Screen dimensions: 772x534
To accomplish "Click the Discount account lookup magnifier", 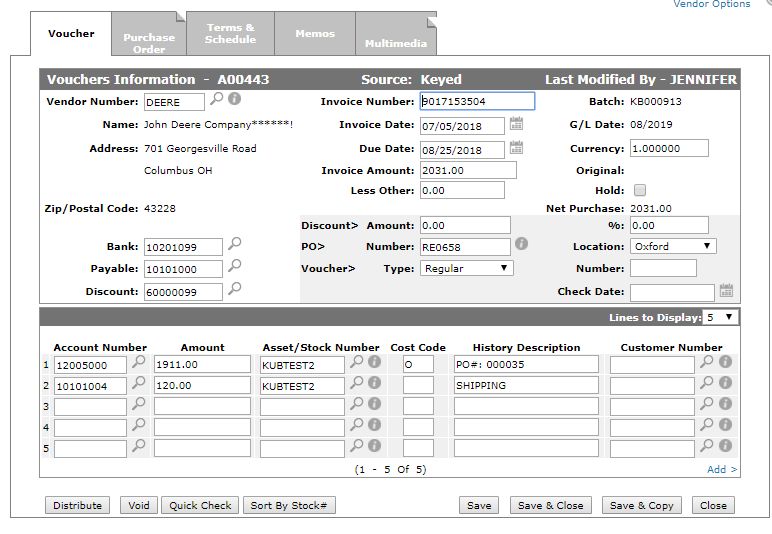I will pyautogui.click(x=234, y=289).
